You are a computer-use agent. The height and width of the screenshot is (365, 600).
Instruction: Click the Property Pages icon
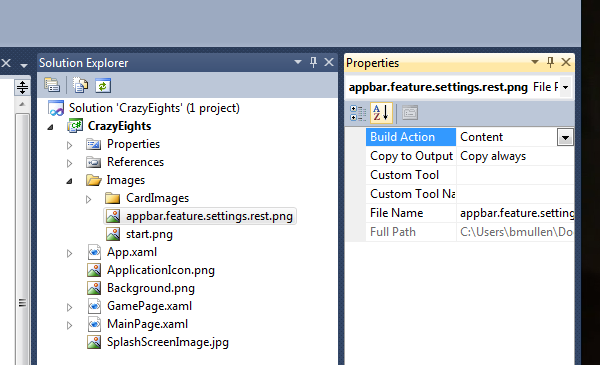tap(409, 113)
